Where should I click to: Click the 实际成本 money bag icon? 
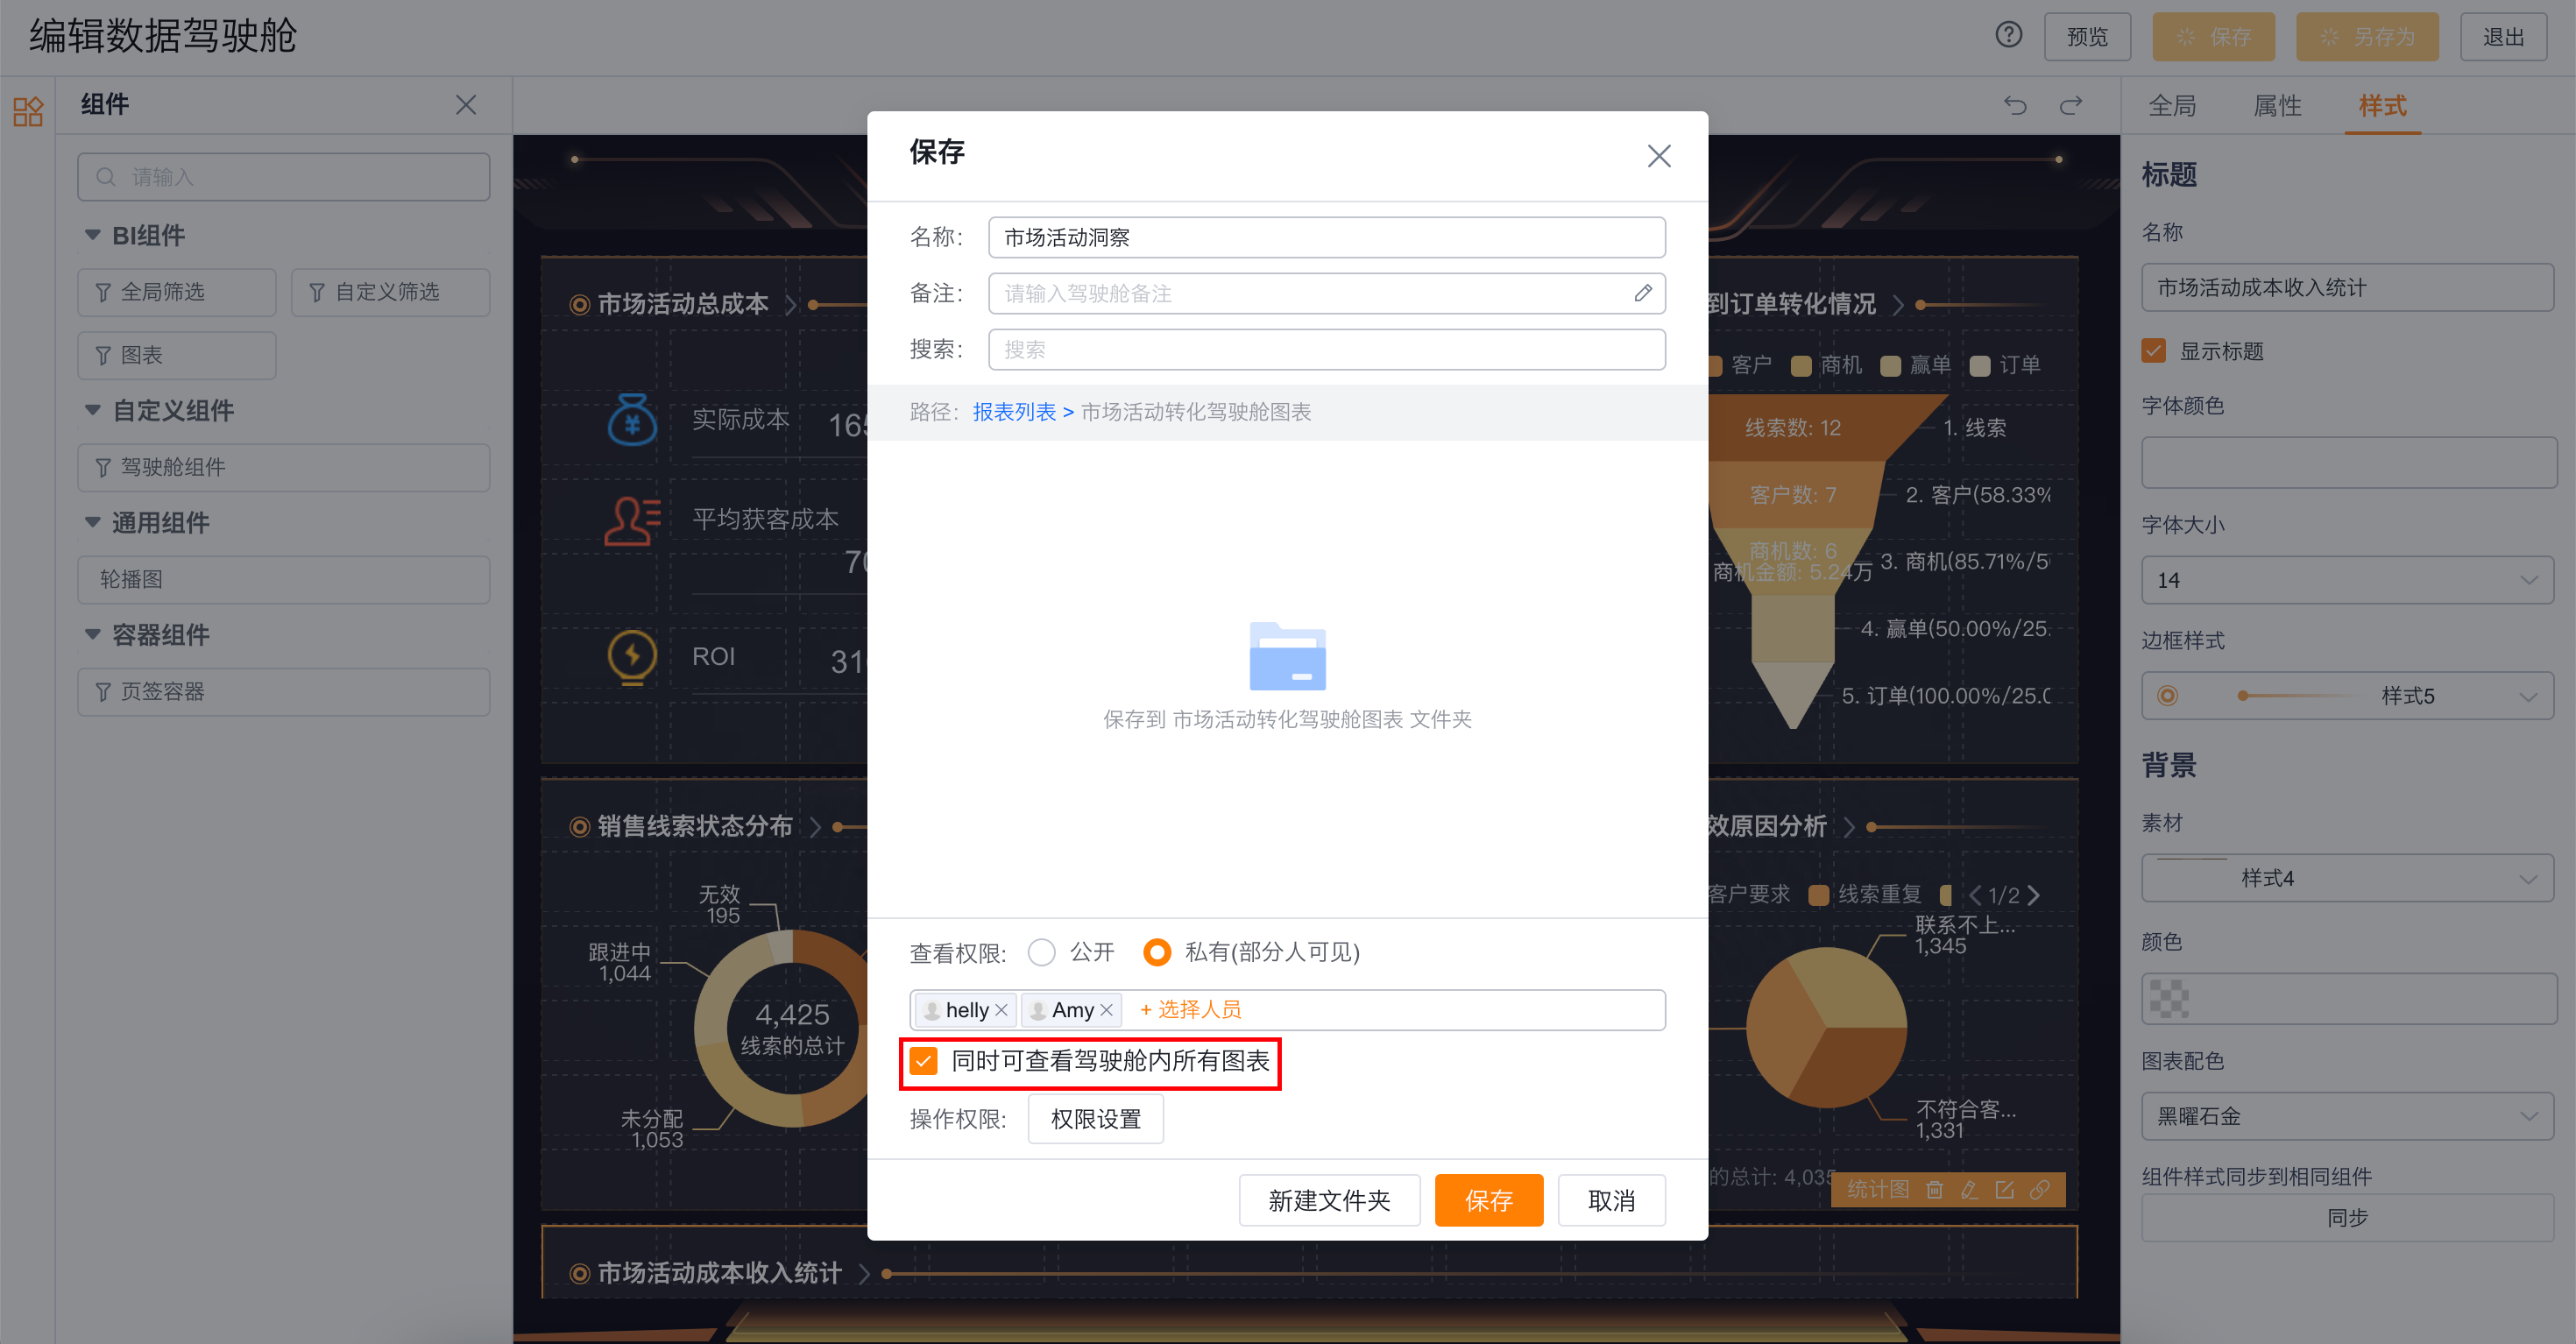[632, 420]
